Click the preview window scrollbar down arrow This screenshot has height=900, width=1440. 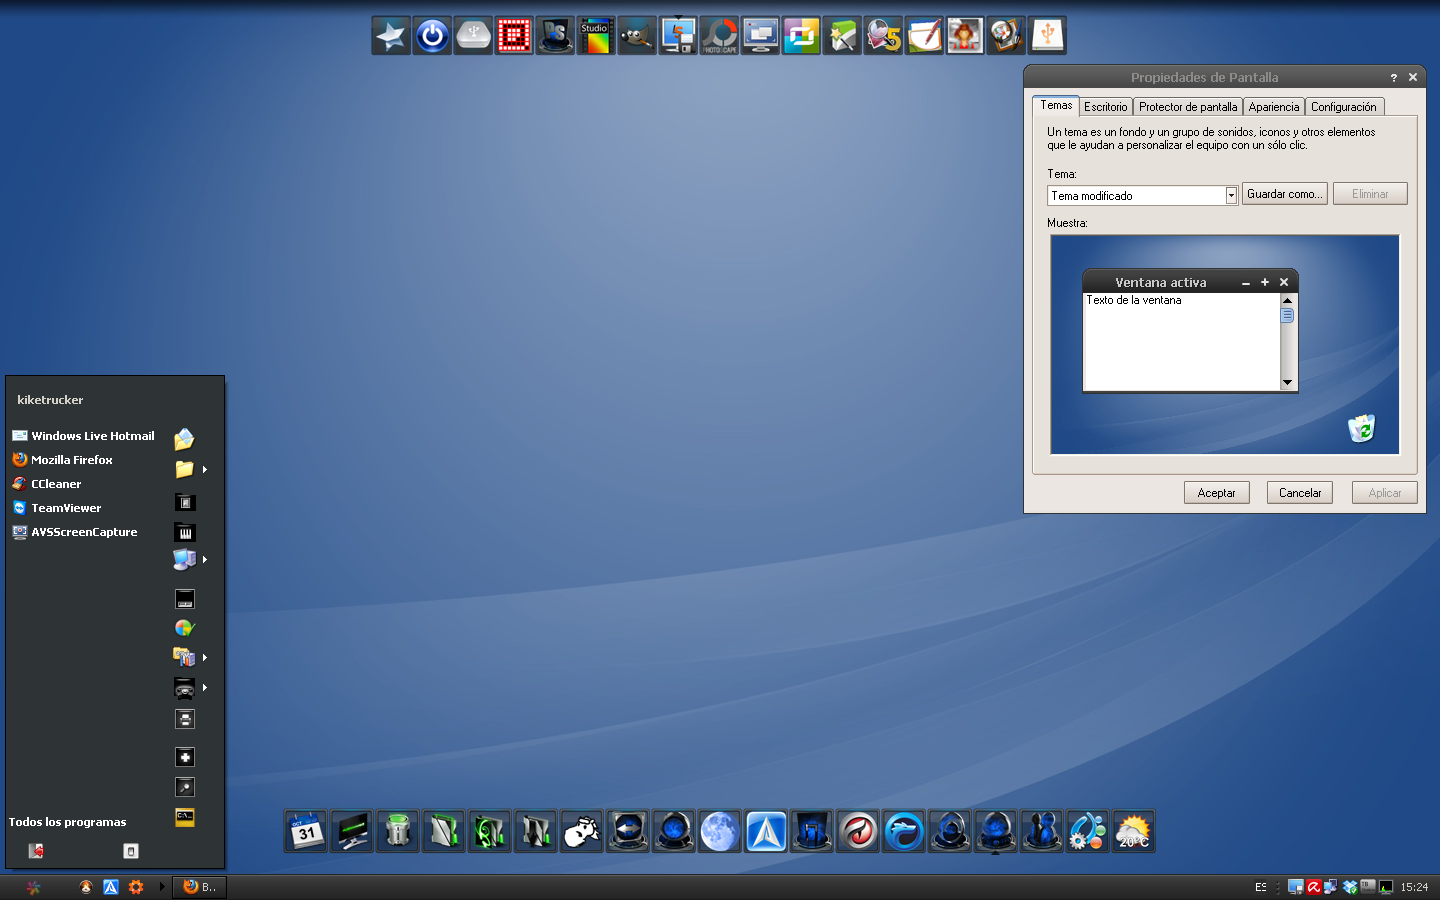tap(1288, 382)
